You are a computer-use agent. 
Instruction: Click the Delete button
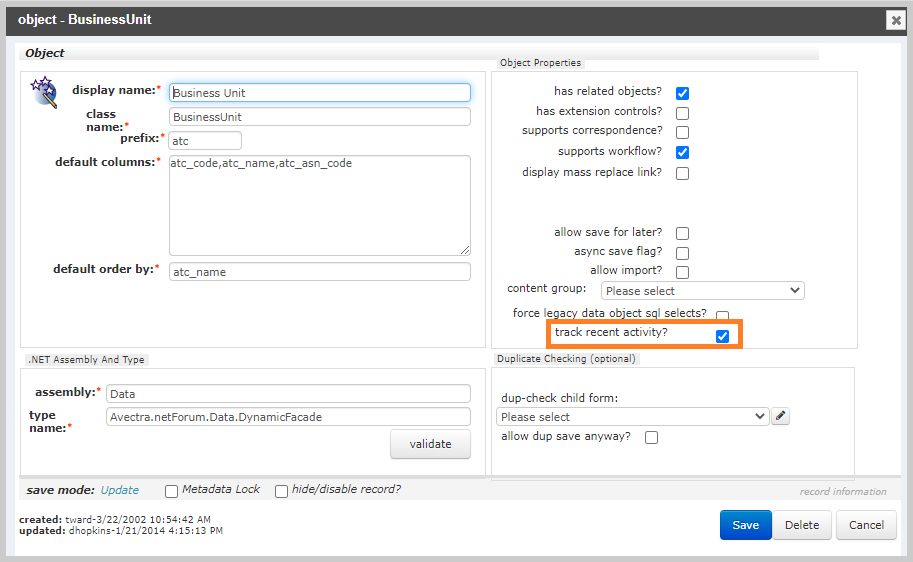coord(802,525)
